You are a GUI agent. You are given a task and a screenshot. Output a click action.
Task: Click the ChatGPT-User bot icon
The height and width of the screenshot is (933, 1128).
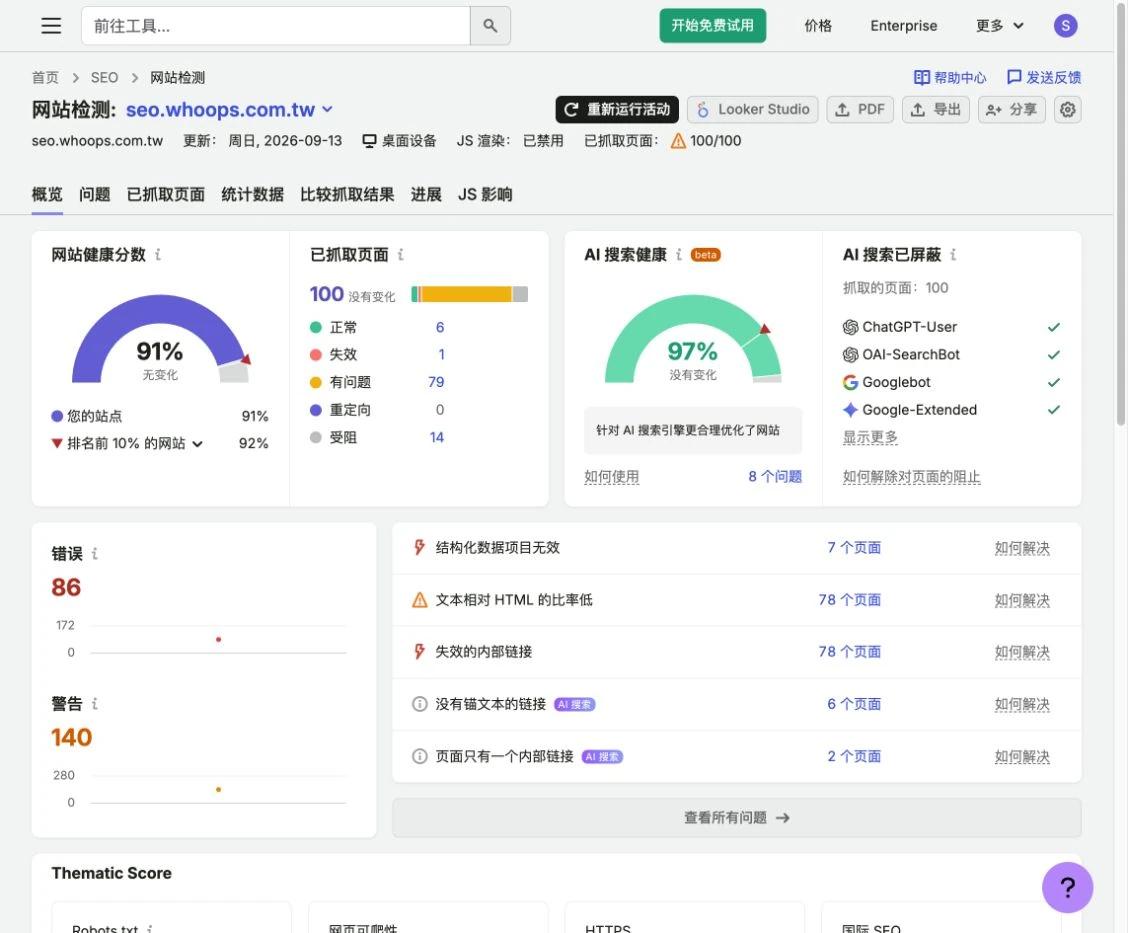(x=850, y=327)
